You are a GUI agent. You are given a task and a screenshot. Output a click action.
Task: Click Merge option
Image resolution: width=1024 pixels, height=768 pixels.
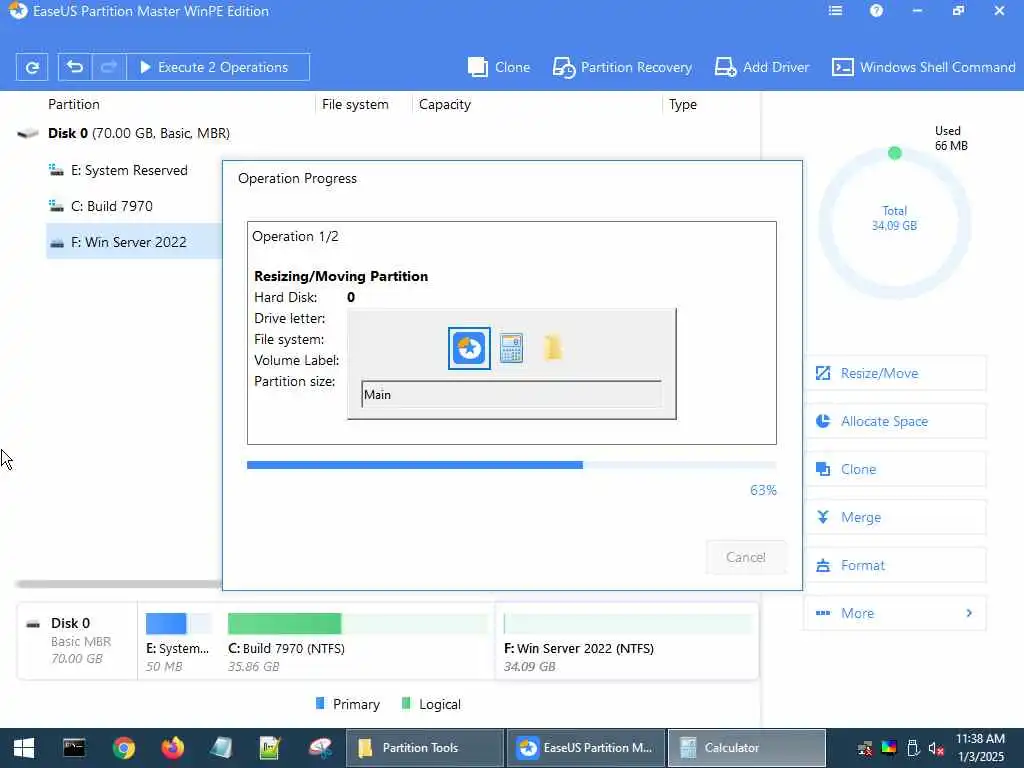[895, 517]
